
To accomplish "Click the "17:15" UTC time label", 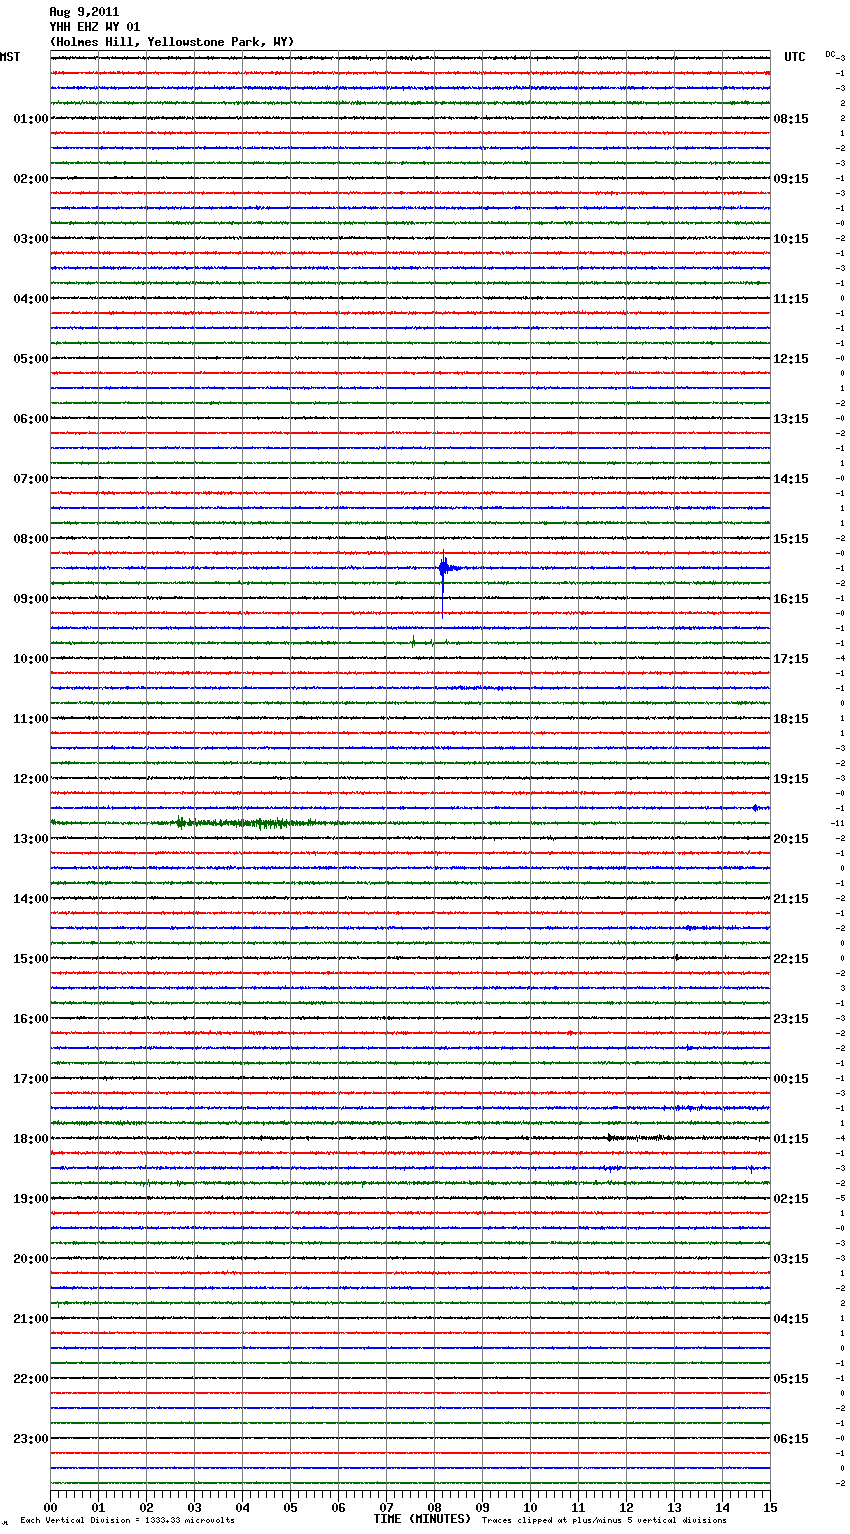I will coord(791,659).
